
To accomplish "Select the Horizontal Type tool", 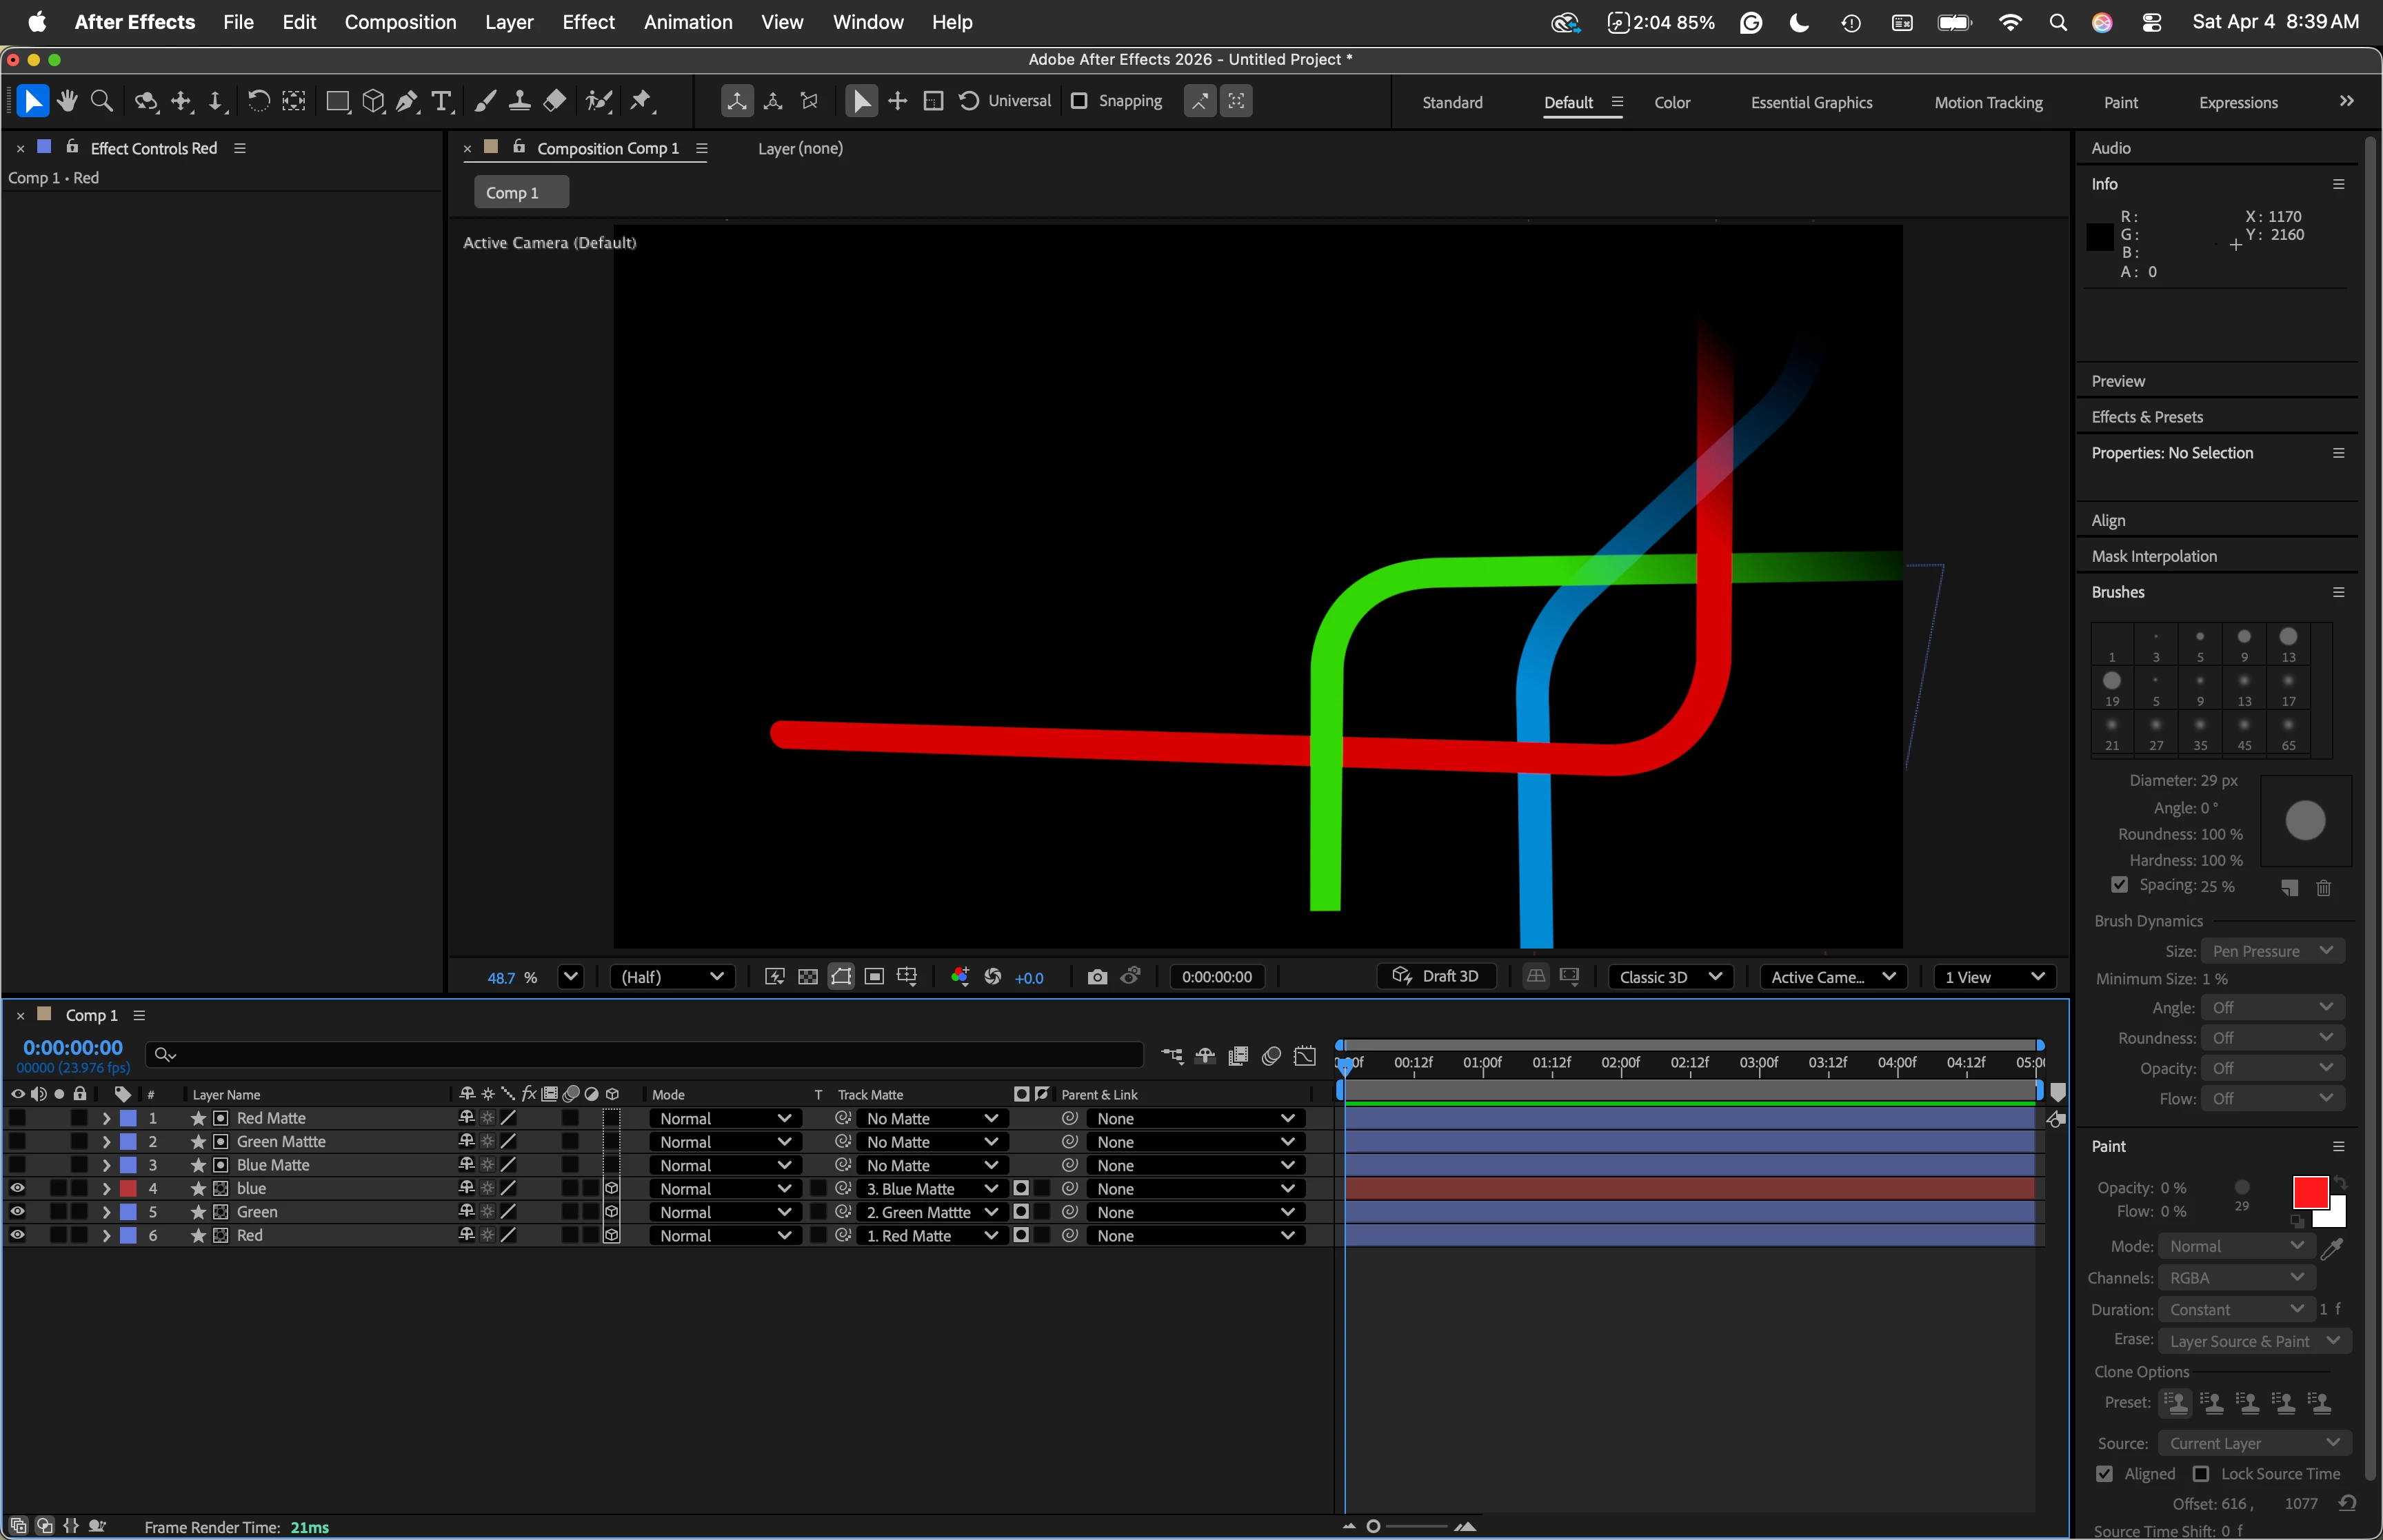I will 441,101.
